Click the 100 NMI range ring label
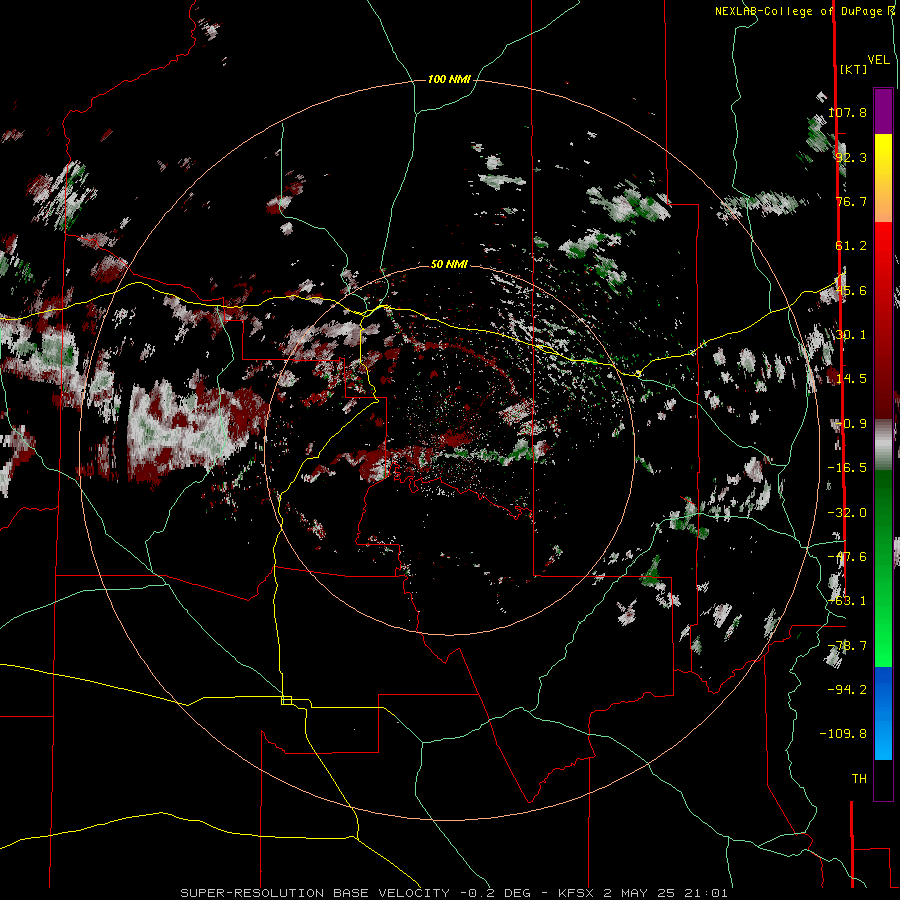This screenshot has height=900, width=900. click(449, 79)
